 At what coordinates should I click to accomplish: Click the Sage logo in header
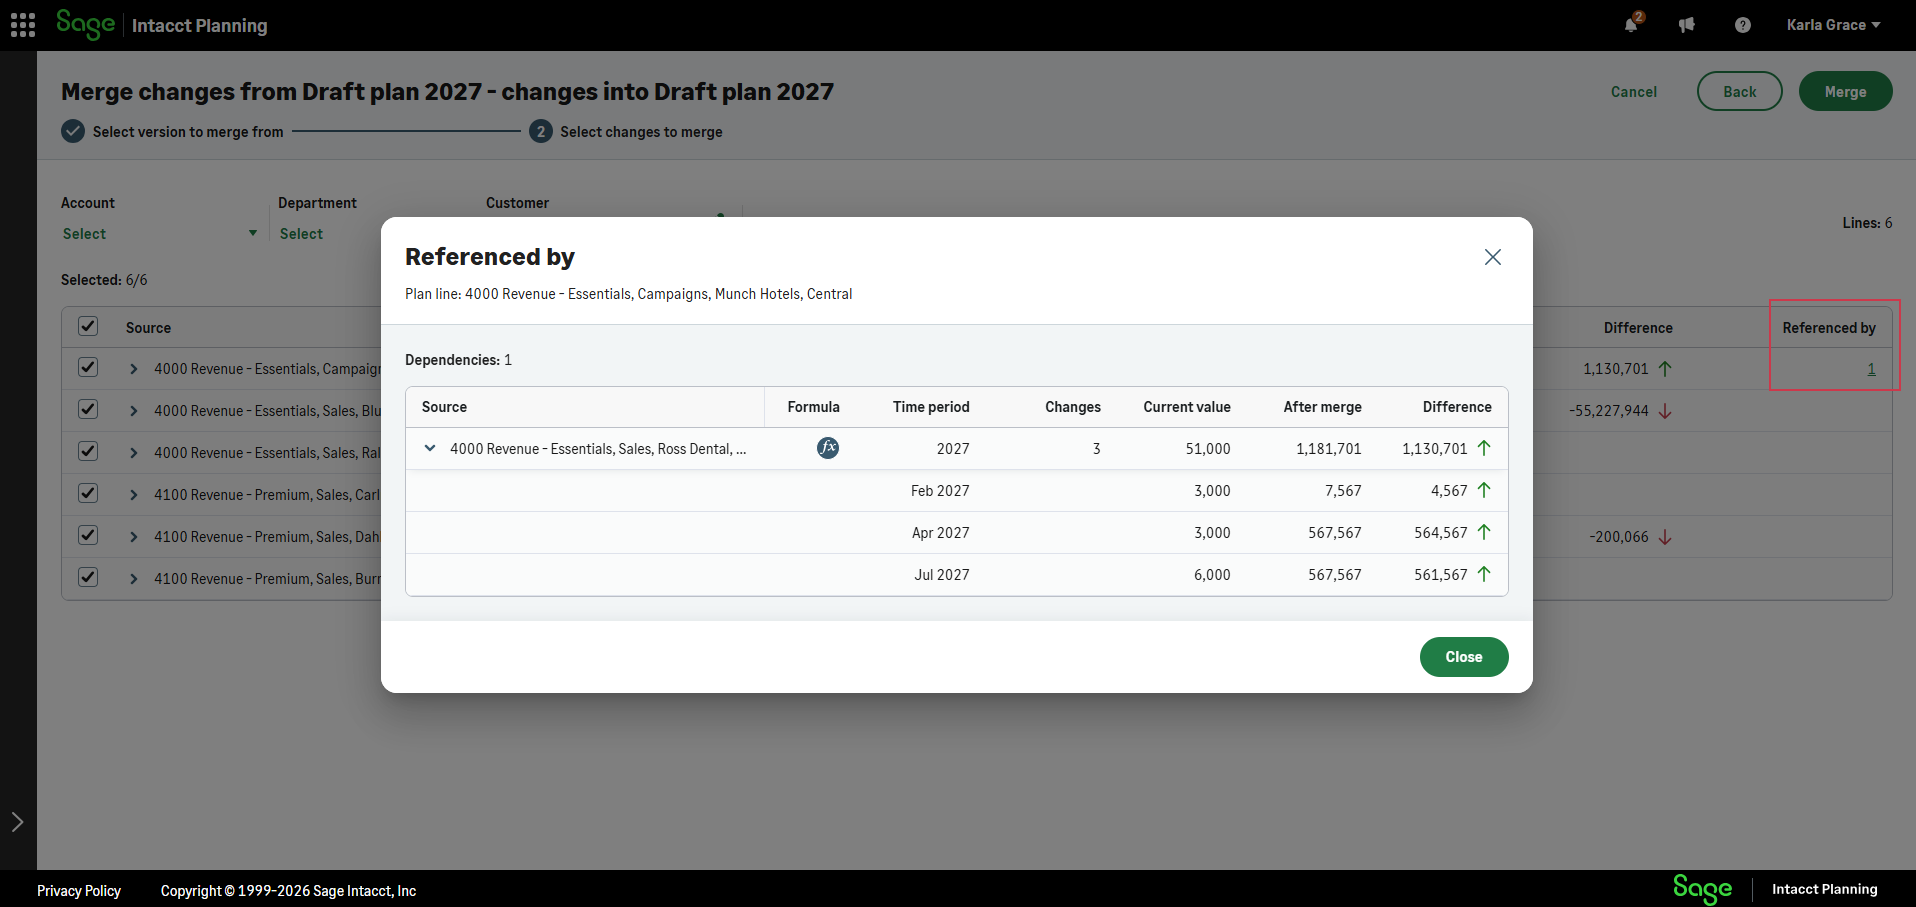pyautogui.click(x=86, y=24)
